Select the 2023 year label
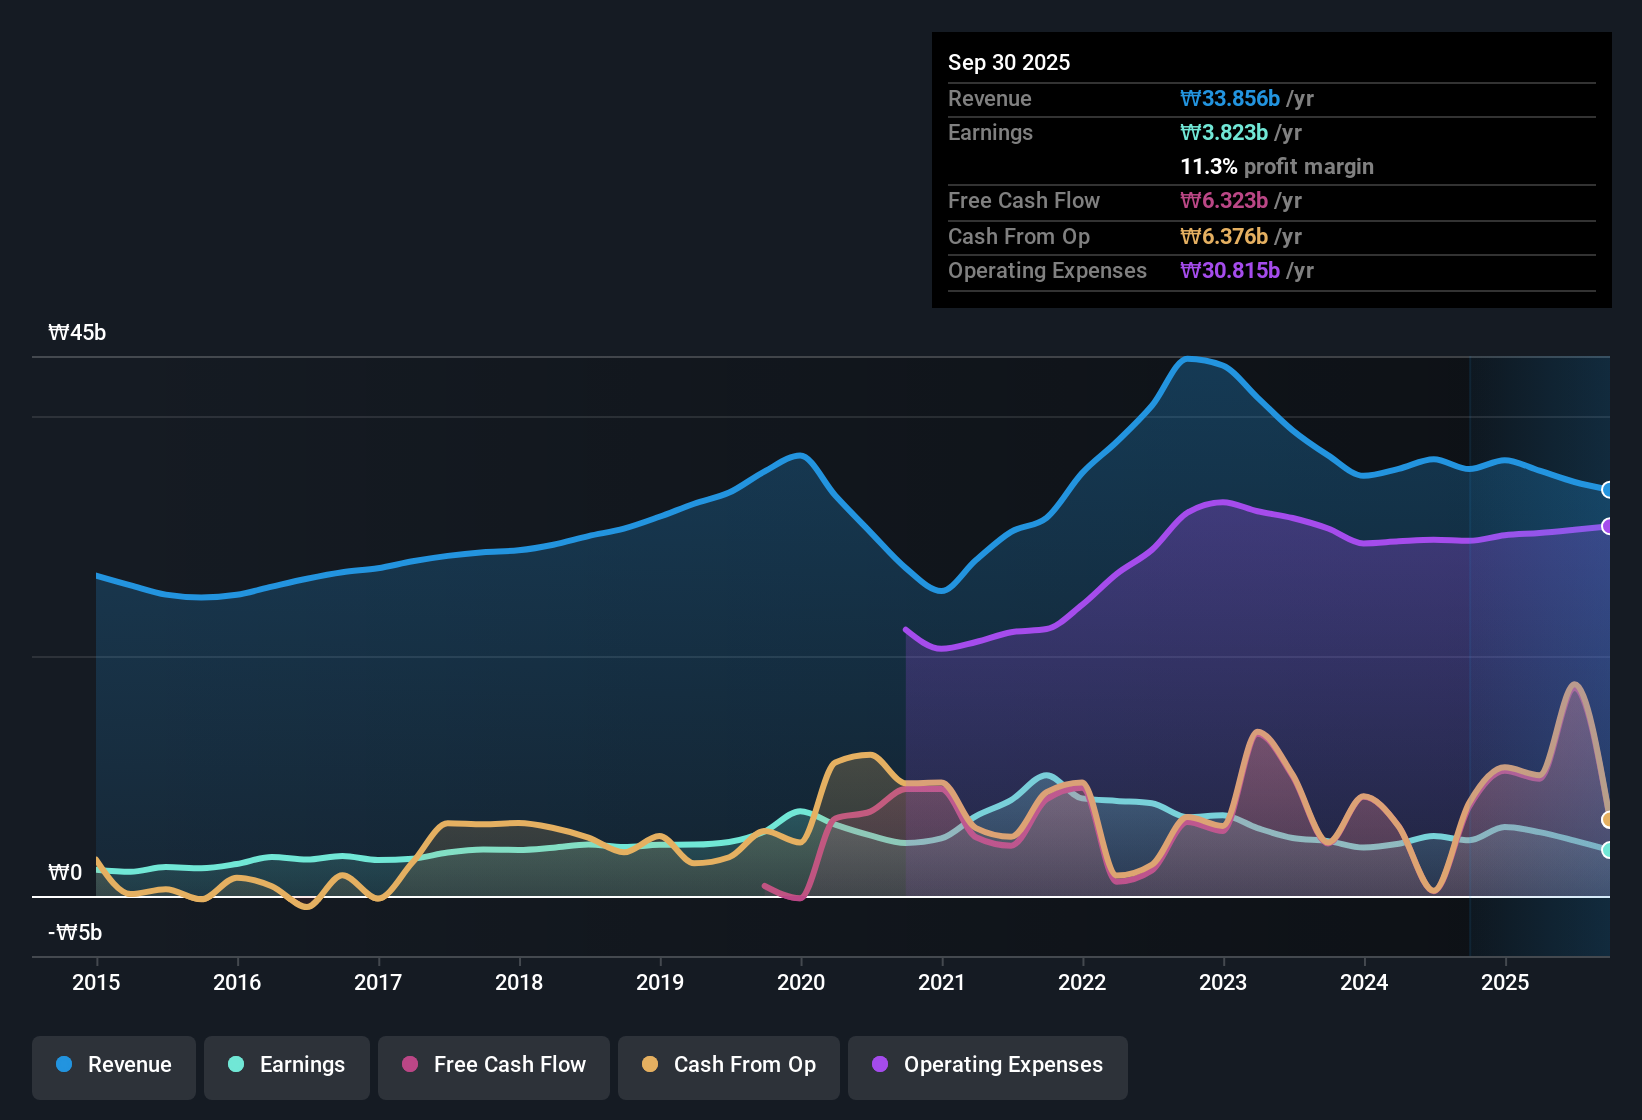This screenshot has width=1642, height=1120. pos(1223,983)
